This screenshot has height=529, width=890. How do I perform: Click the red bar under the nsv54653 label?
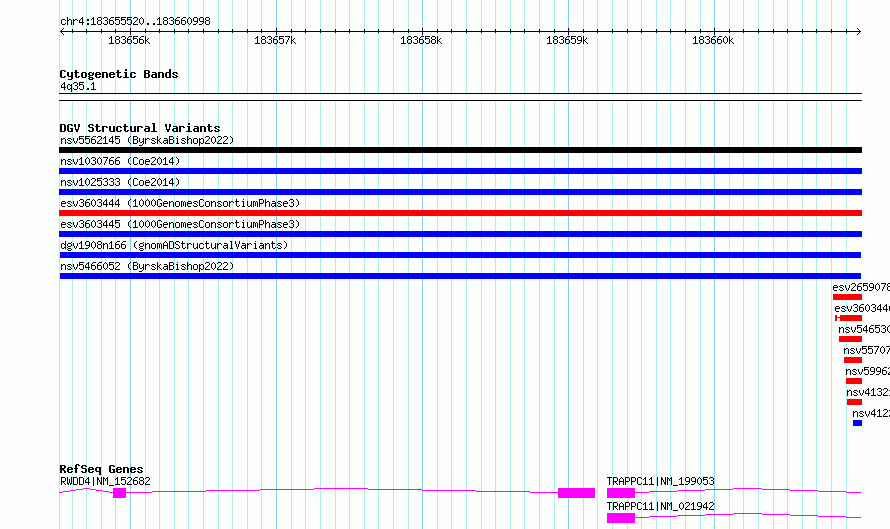[x=850, y=339]
